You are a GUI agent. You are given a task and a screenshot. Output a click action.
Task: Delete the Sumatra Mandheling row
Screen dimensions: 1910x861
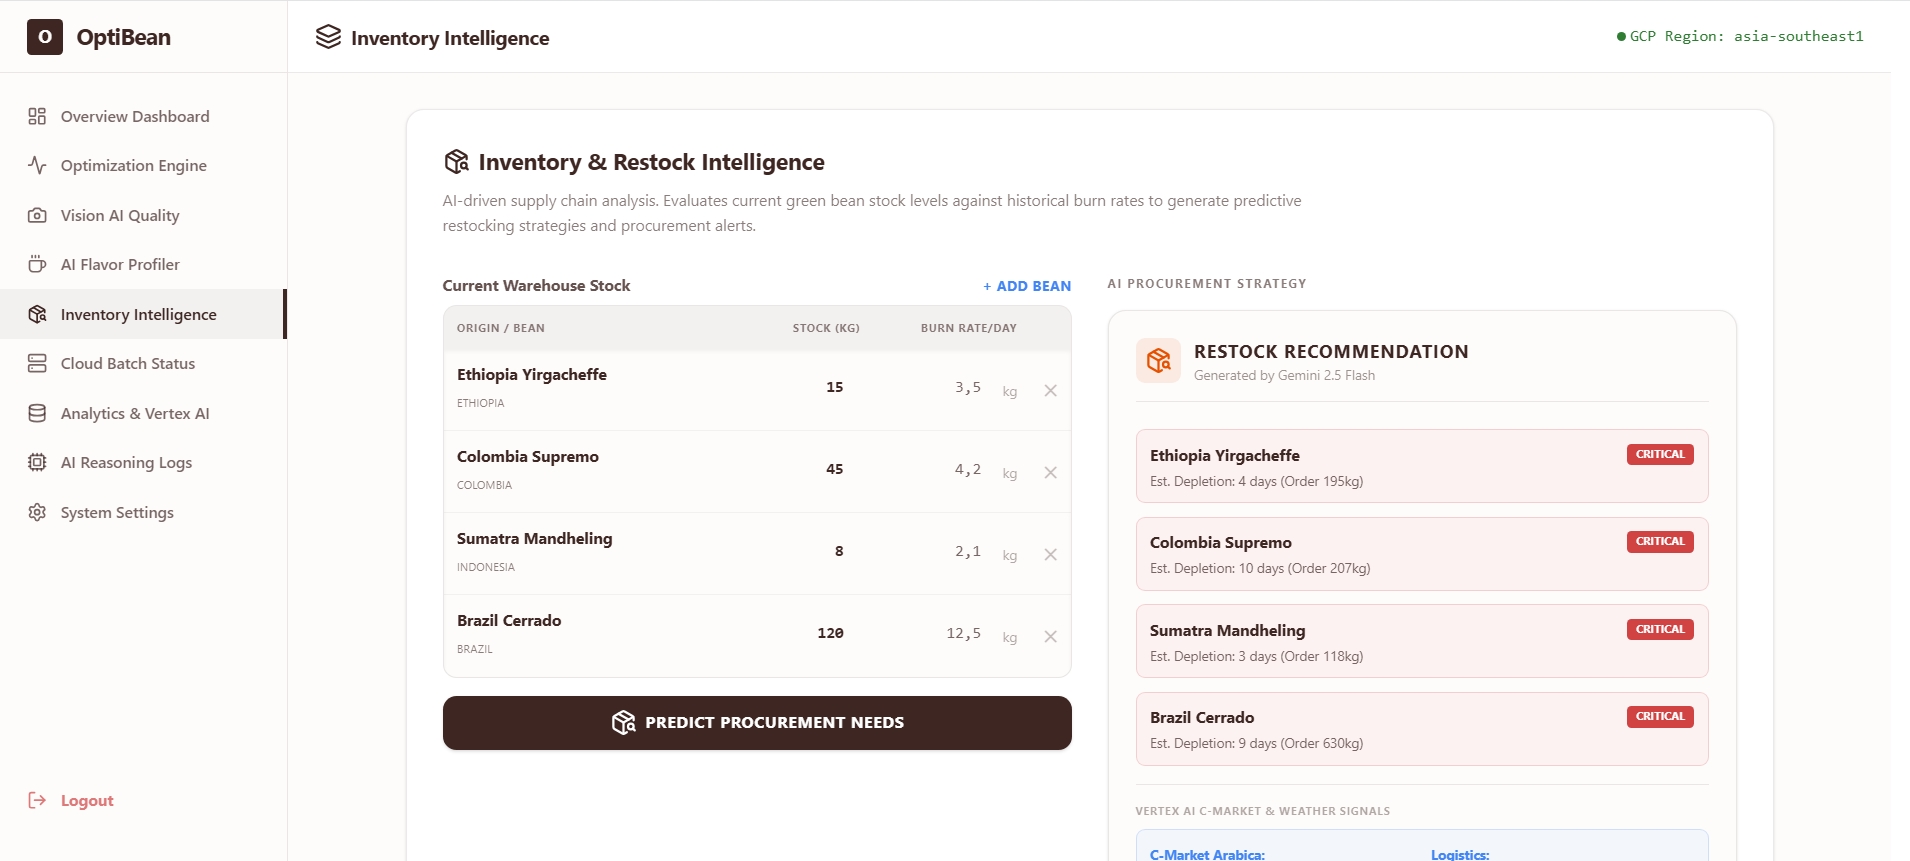point(1050,555)
